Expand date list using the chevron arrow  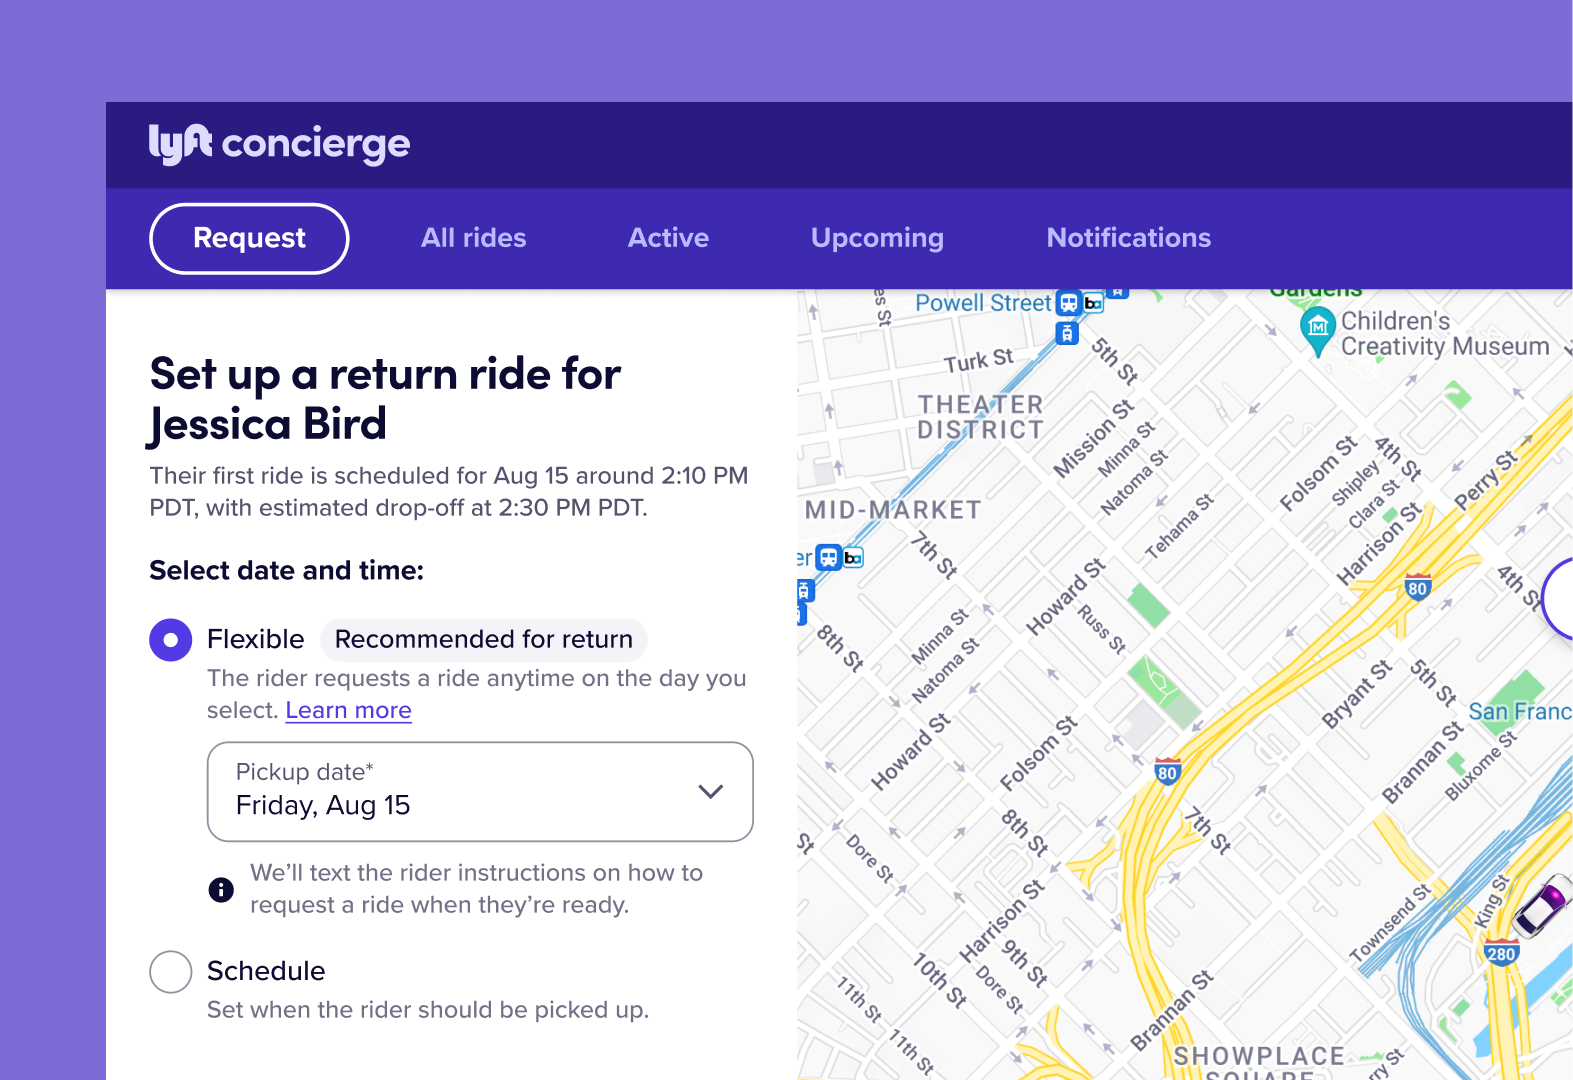coord(710,791)
